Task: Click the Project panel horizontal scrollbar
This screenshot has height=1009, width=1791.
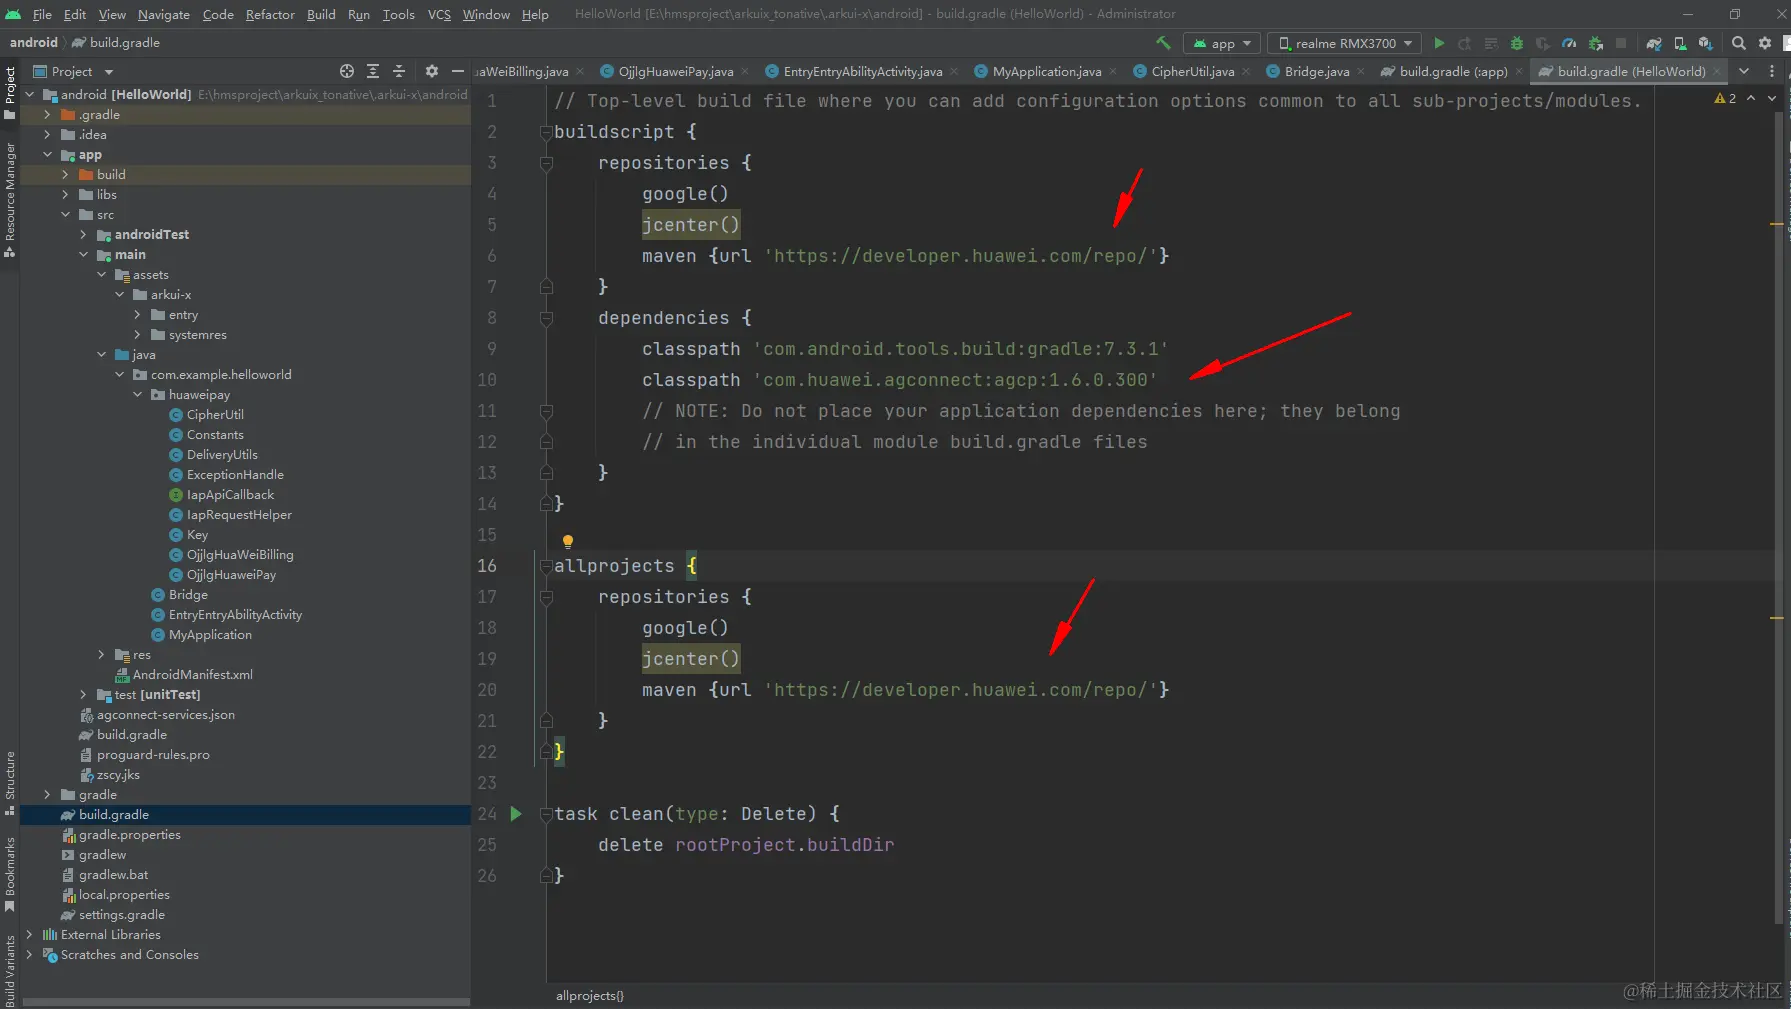Action: (x=246, y=1001)
